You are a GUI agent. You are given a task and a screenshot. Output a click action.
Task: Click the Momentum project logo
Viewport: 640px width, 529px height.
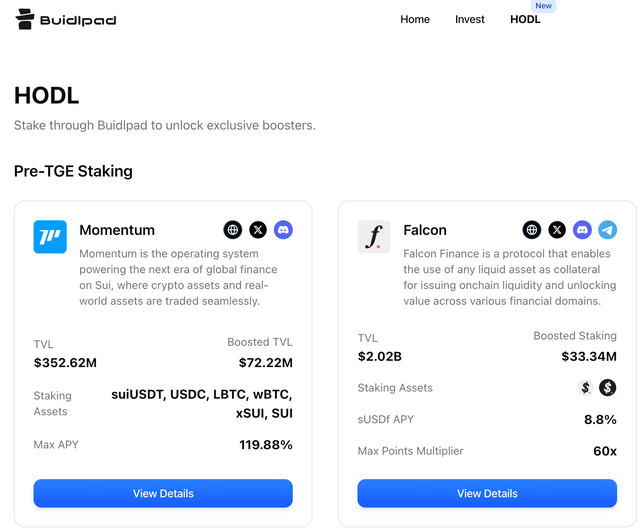50,237
